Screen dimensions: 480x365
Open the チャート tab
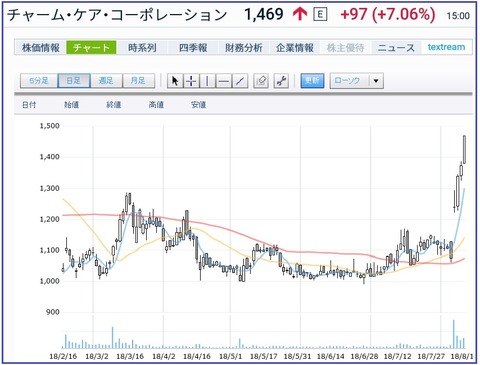pyautogui.click(x=91, y=47)
